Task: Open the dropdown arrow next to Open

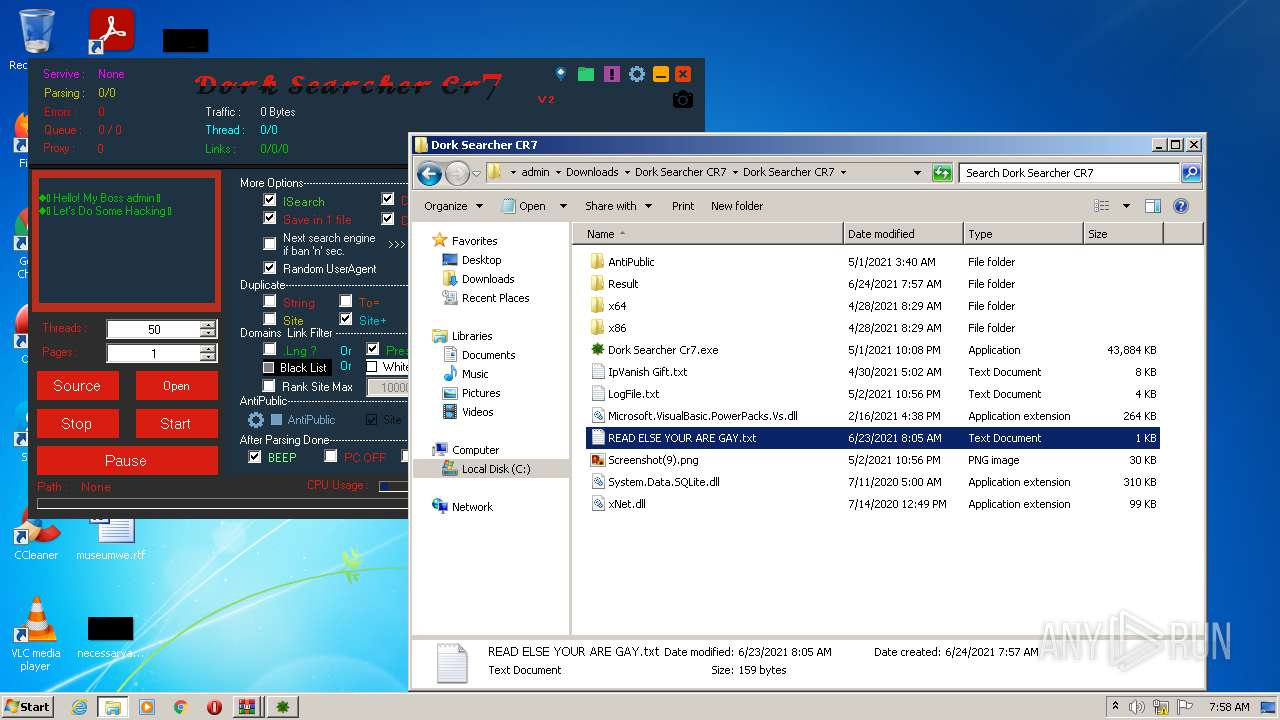Action: (x=563, y=206)
